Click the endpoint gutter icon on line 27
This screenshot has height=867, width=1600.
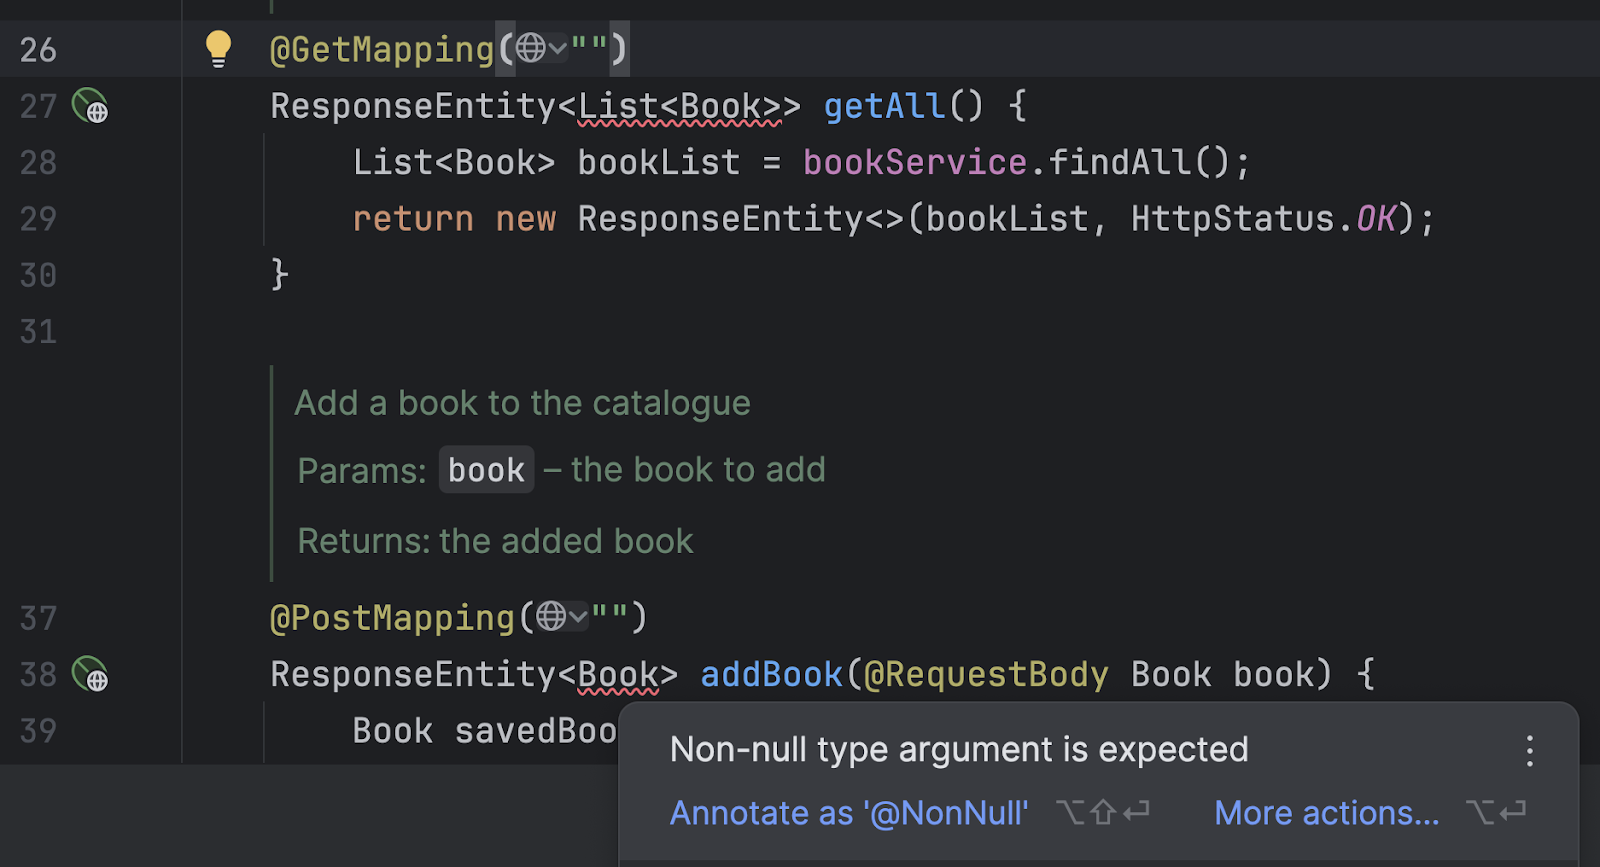coord(90,106)
